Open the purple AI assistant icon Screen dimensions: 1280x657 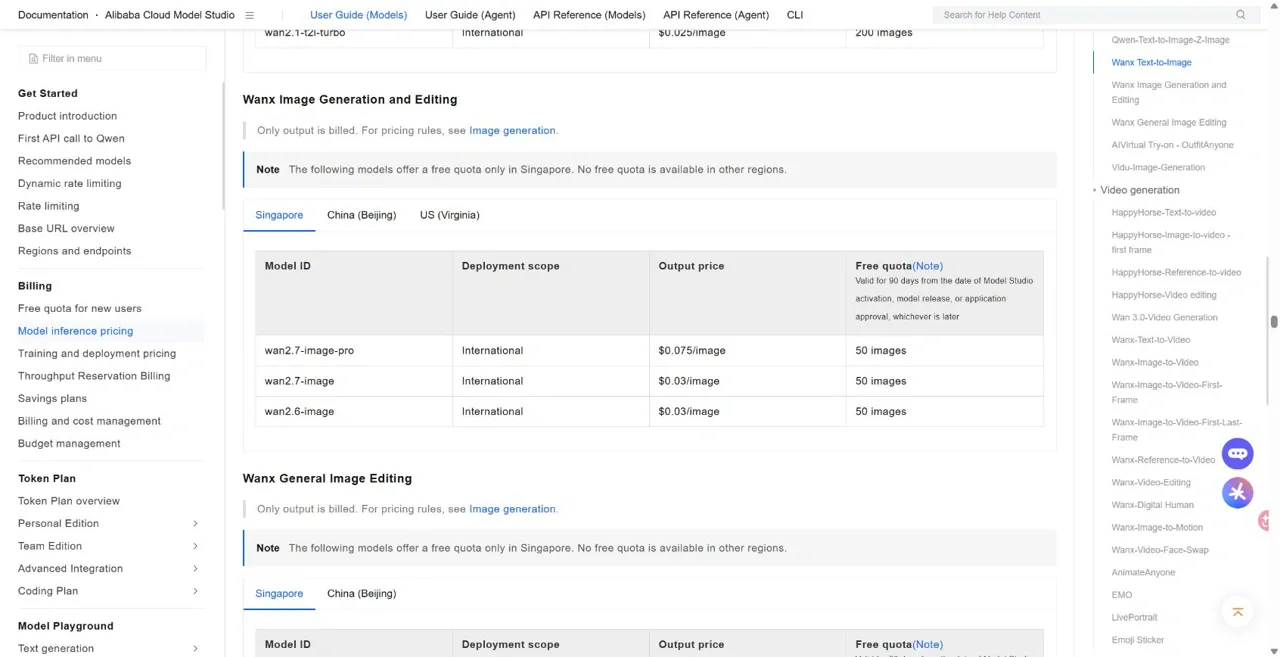point(1237,492)
